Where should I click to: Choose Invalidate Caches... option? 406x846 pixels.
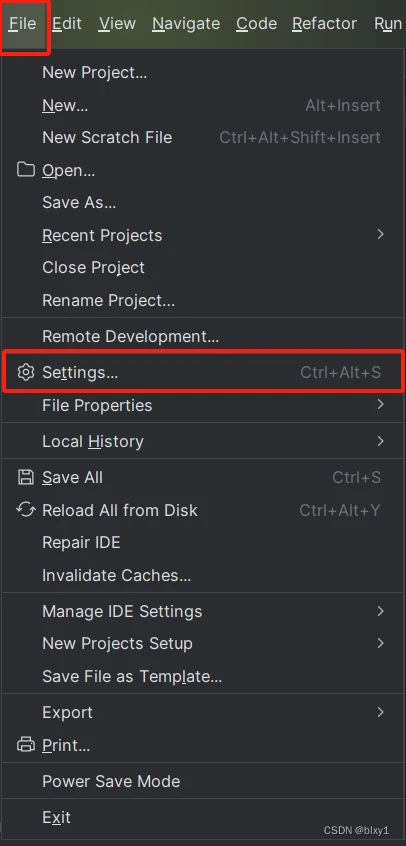point(203,575)
